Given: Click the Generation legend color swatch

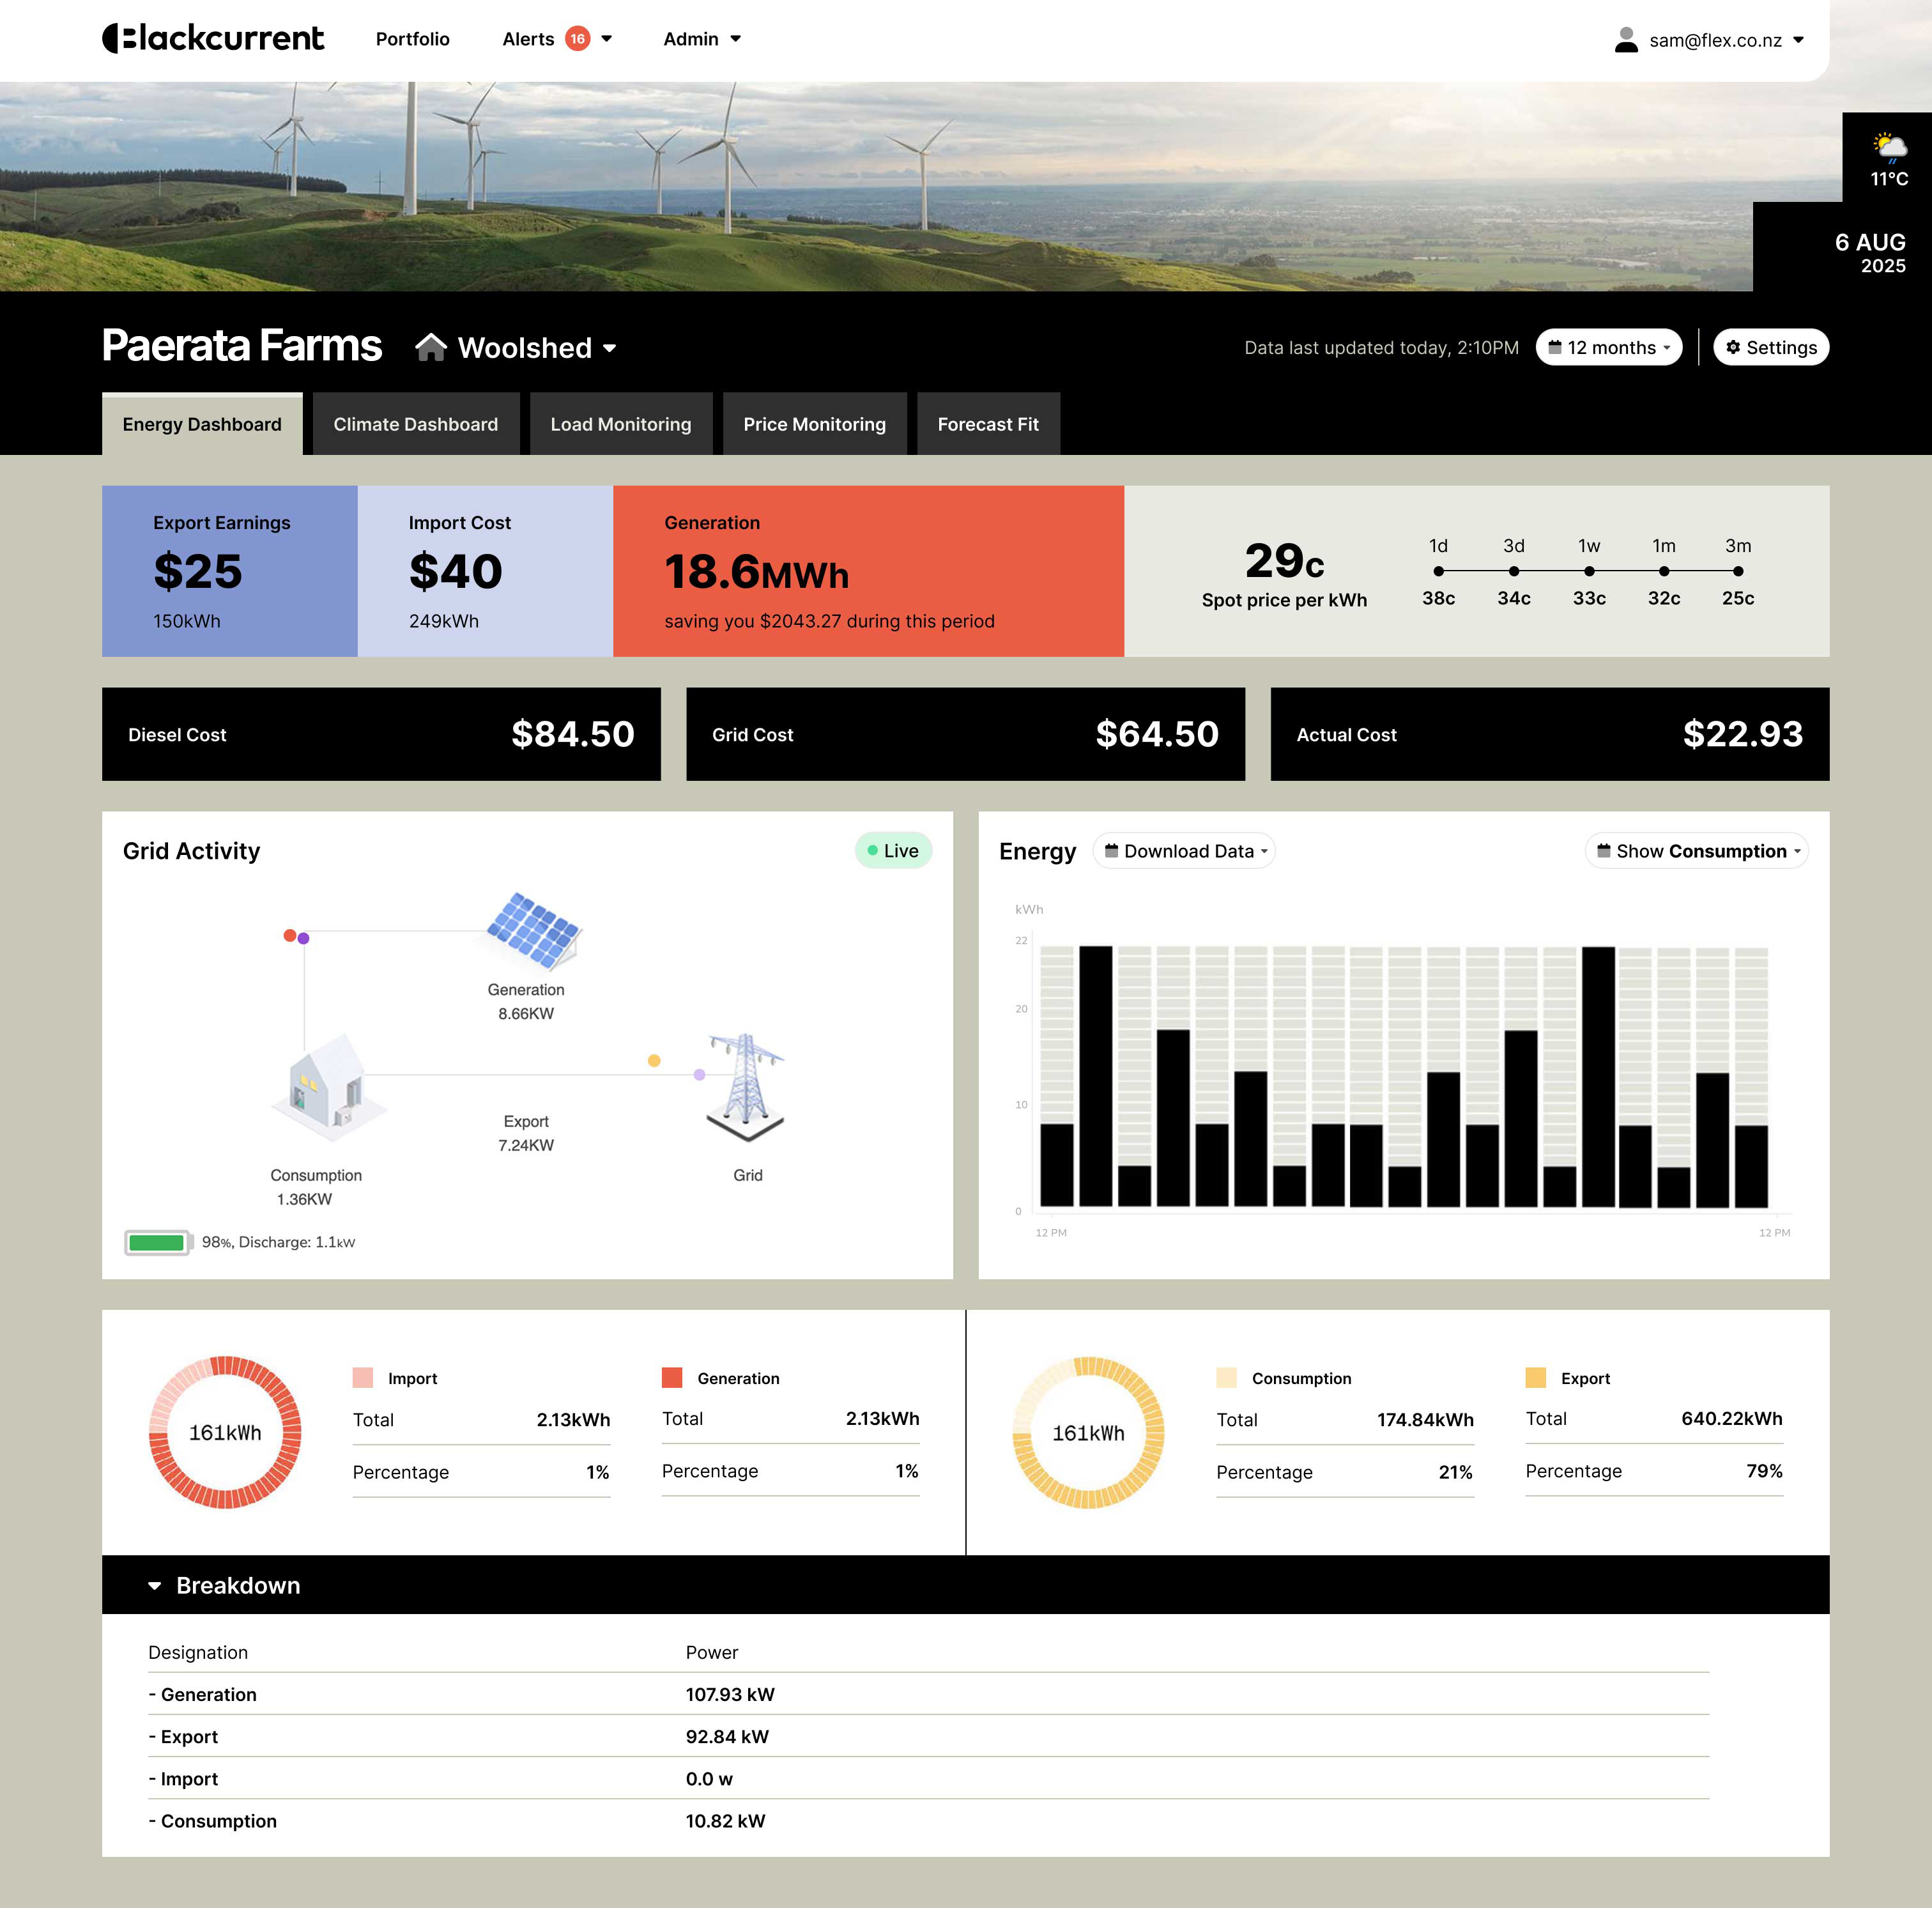Looking at the screenshot, I should (672, 1377).
